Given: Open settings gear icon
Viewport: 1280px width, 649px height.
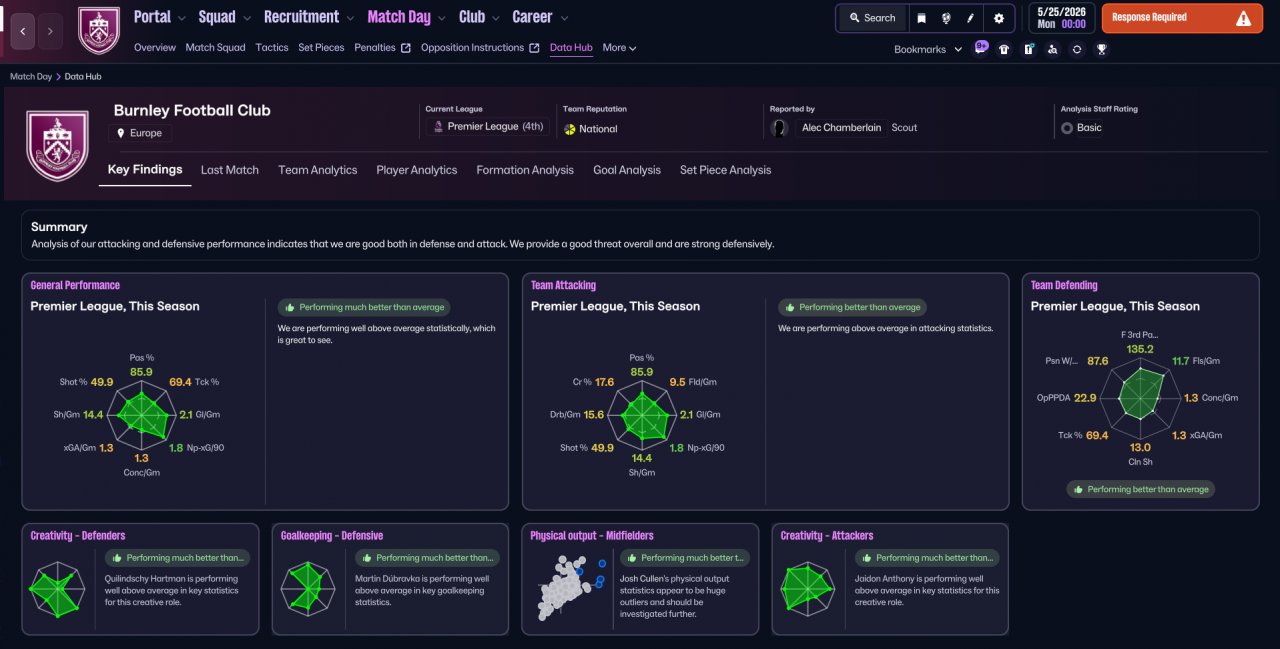Looking at the screenshot, I should (x=998, y=18).
